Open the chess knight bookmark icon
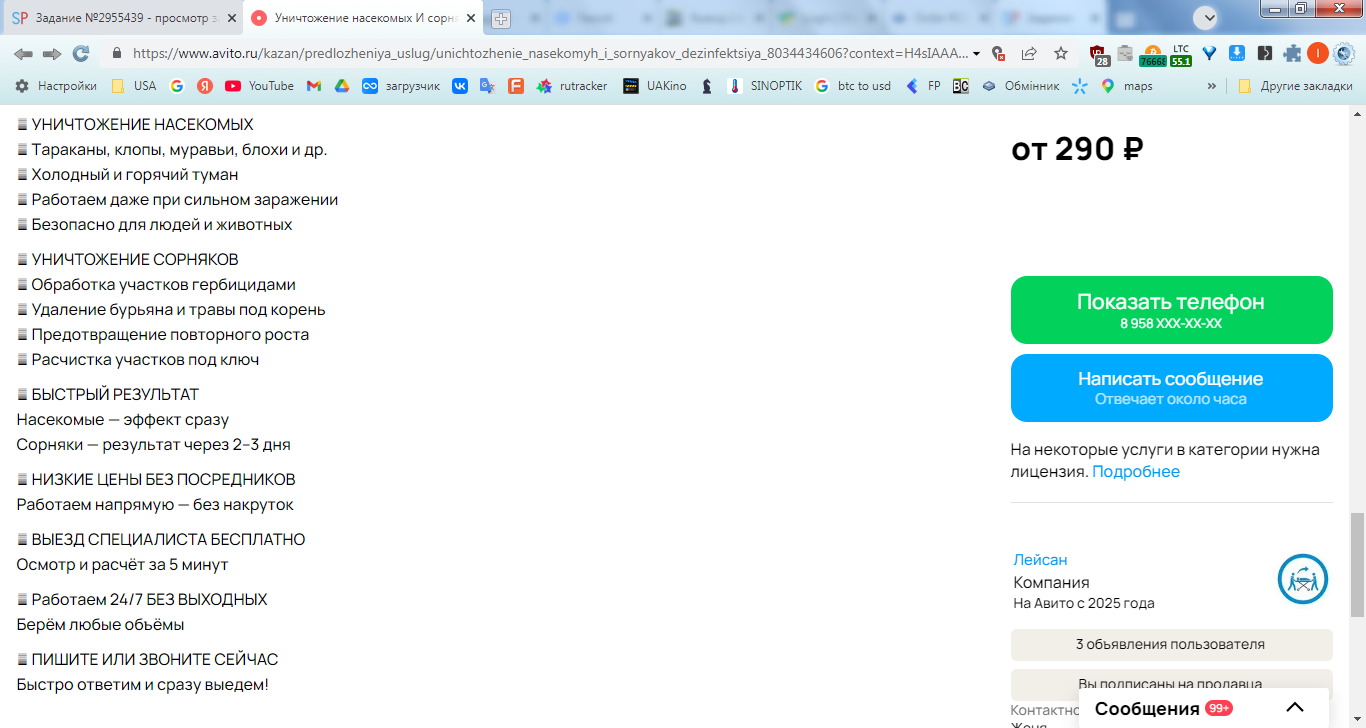1366x728 pixels. tap(707, 86)
